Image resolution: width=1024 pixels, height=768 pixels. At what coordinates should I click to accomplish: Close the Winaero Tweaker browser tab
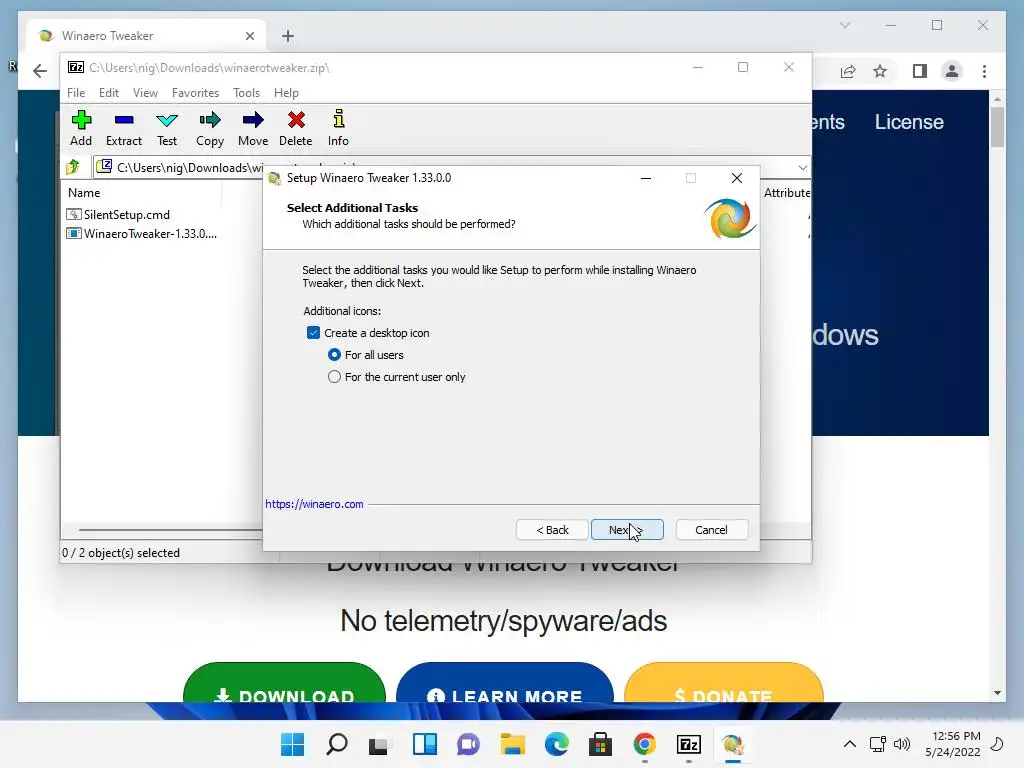(249, 36)
